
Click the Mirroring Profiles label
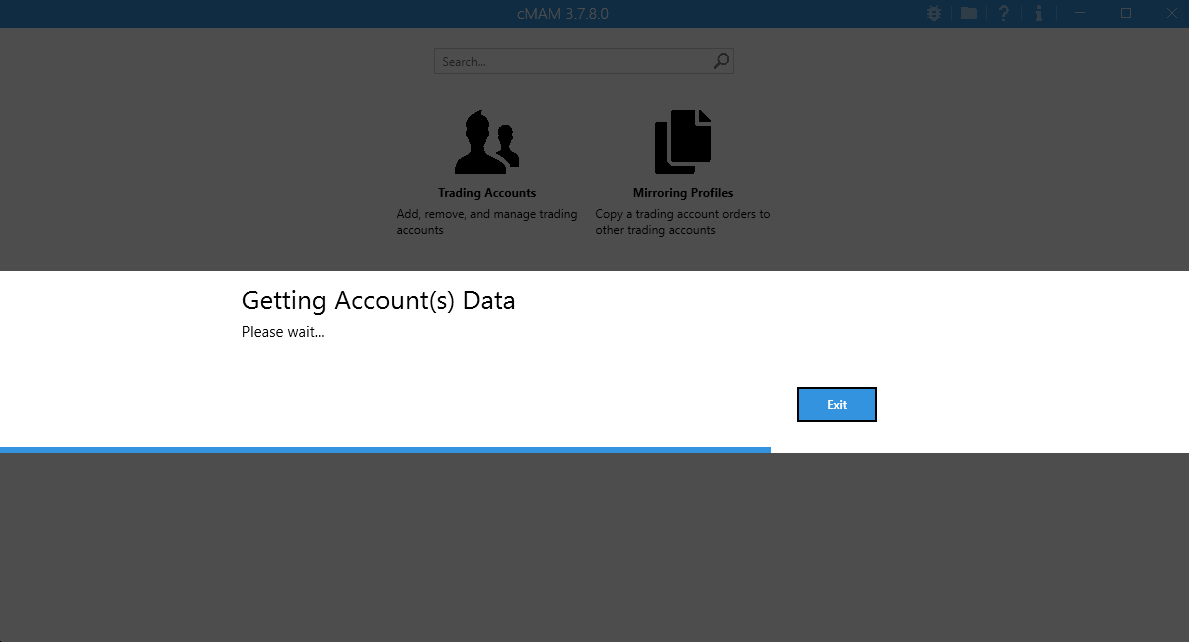click(683, 193)
